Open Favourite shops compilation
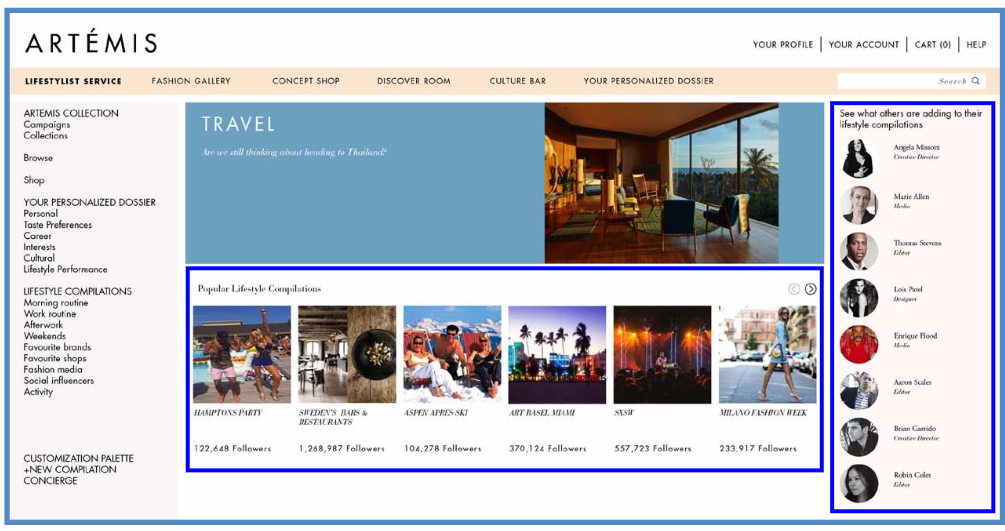1005x531 pixels. pyautogui.click(x=54, y=358)
